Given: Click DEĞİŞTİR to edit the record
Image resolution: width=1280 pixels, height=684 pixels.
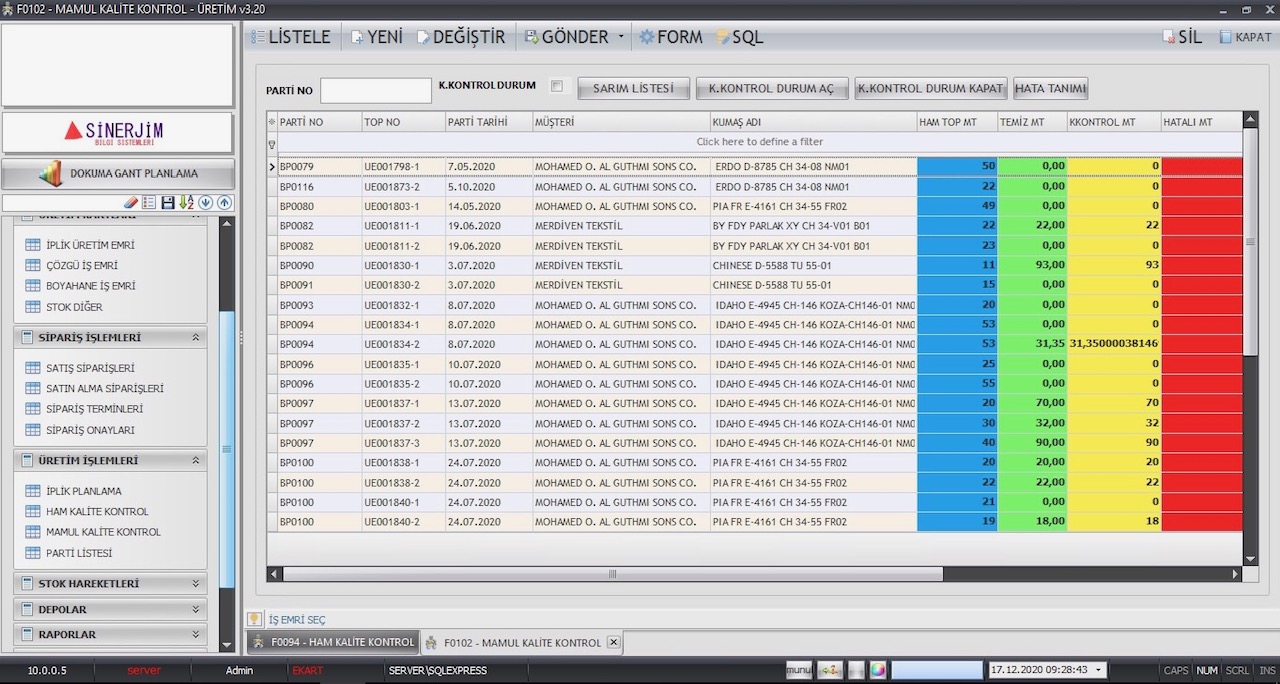Looking at the screenshot, I should pos(461,37).
